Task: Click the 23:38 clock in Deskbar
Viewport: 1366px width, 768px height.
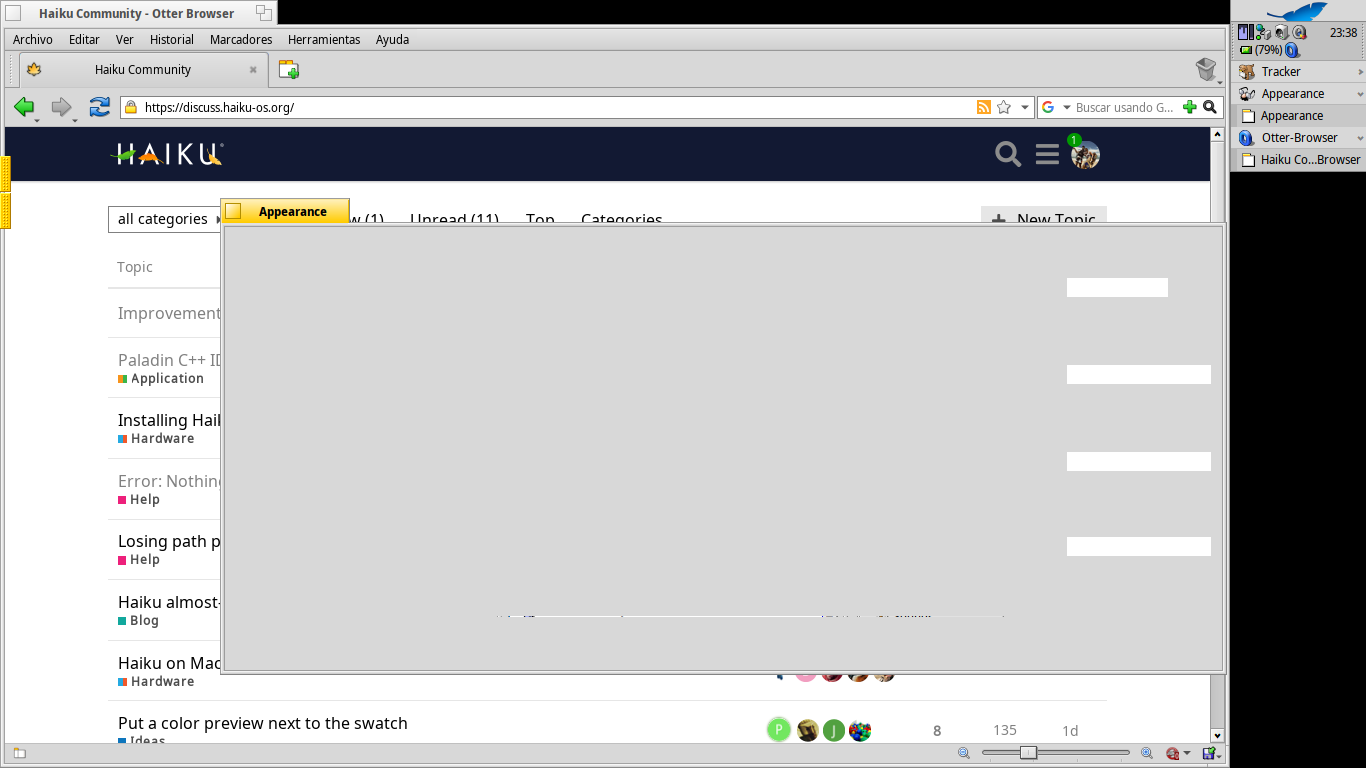Action: [1343, 32]
